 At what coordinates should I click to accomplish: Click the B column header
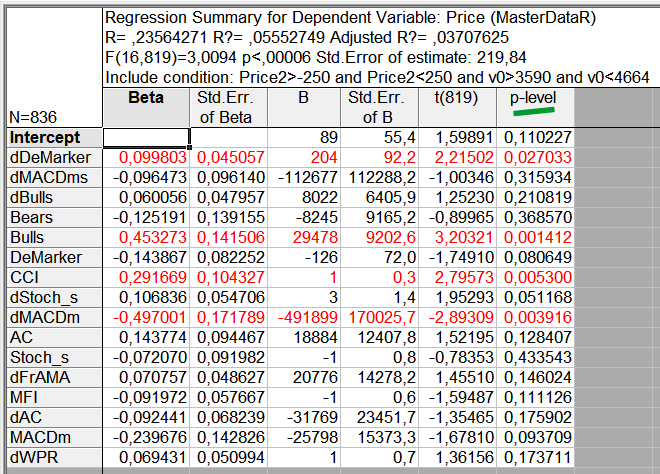[304, 107]
